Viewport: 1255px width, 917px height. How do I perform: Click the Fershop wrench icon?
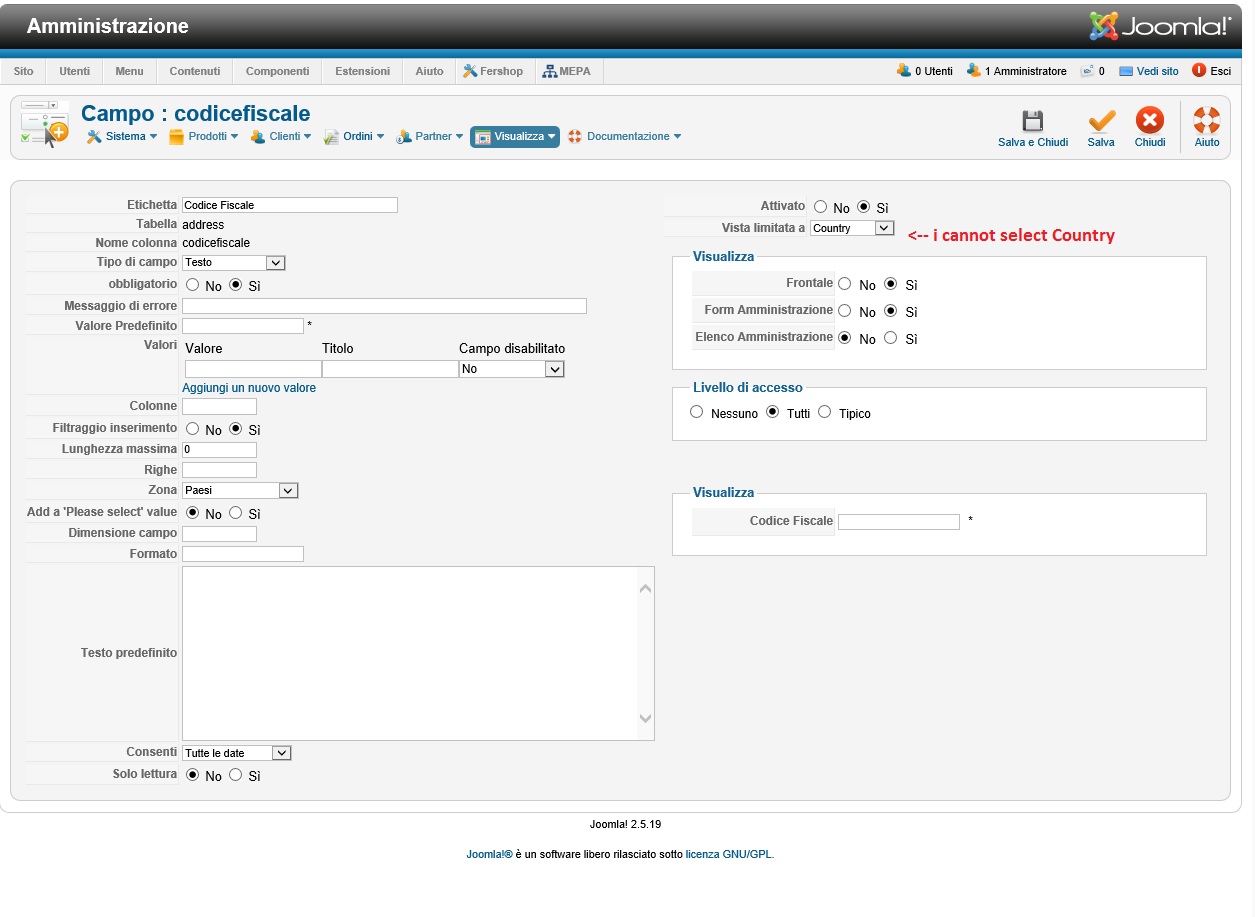tap(470, 71)
